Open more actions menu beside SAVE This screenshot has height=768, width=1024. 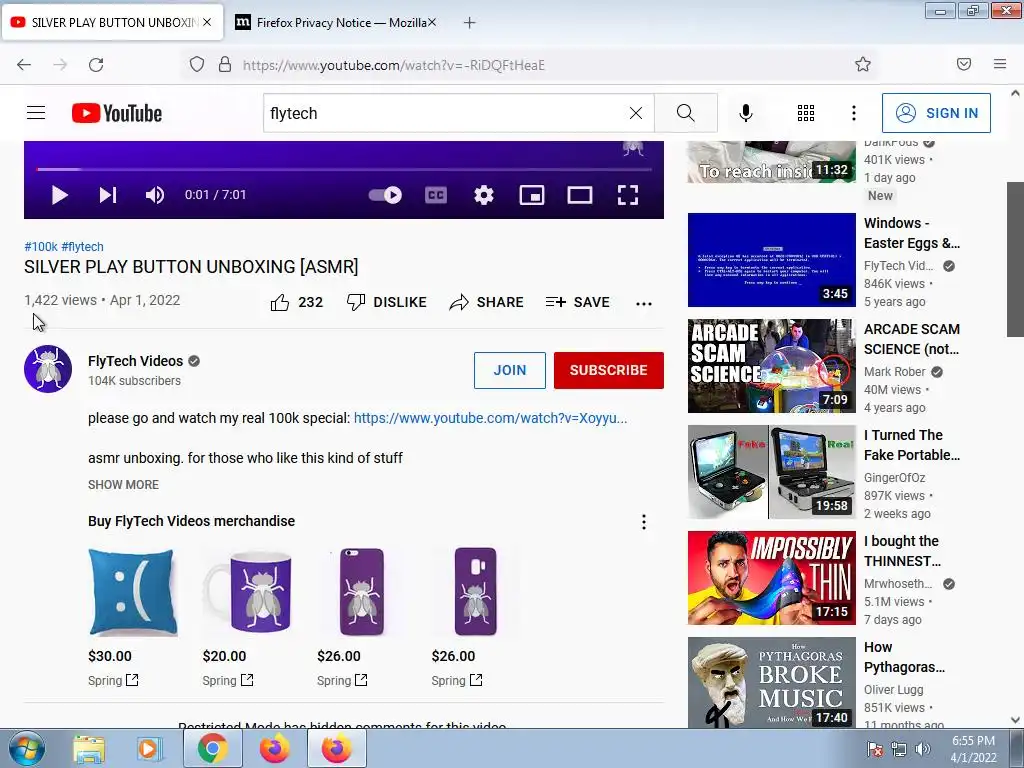click(644, 304)
